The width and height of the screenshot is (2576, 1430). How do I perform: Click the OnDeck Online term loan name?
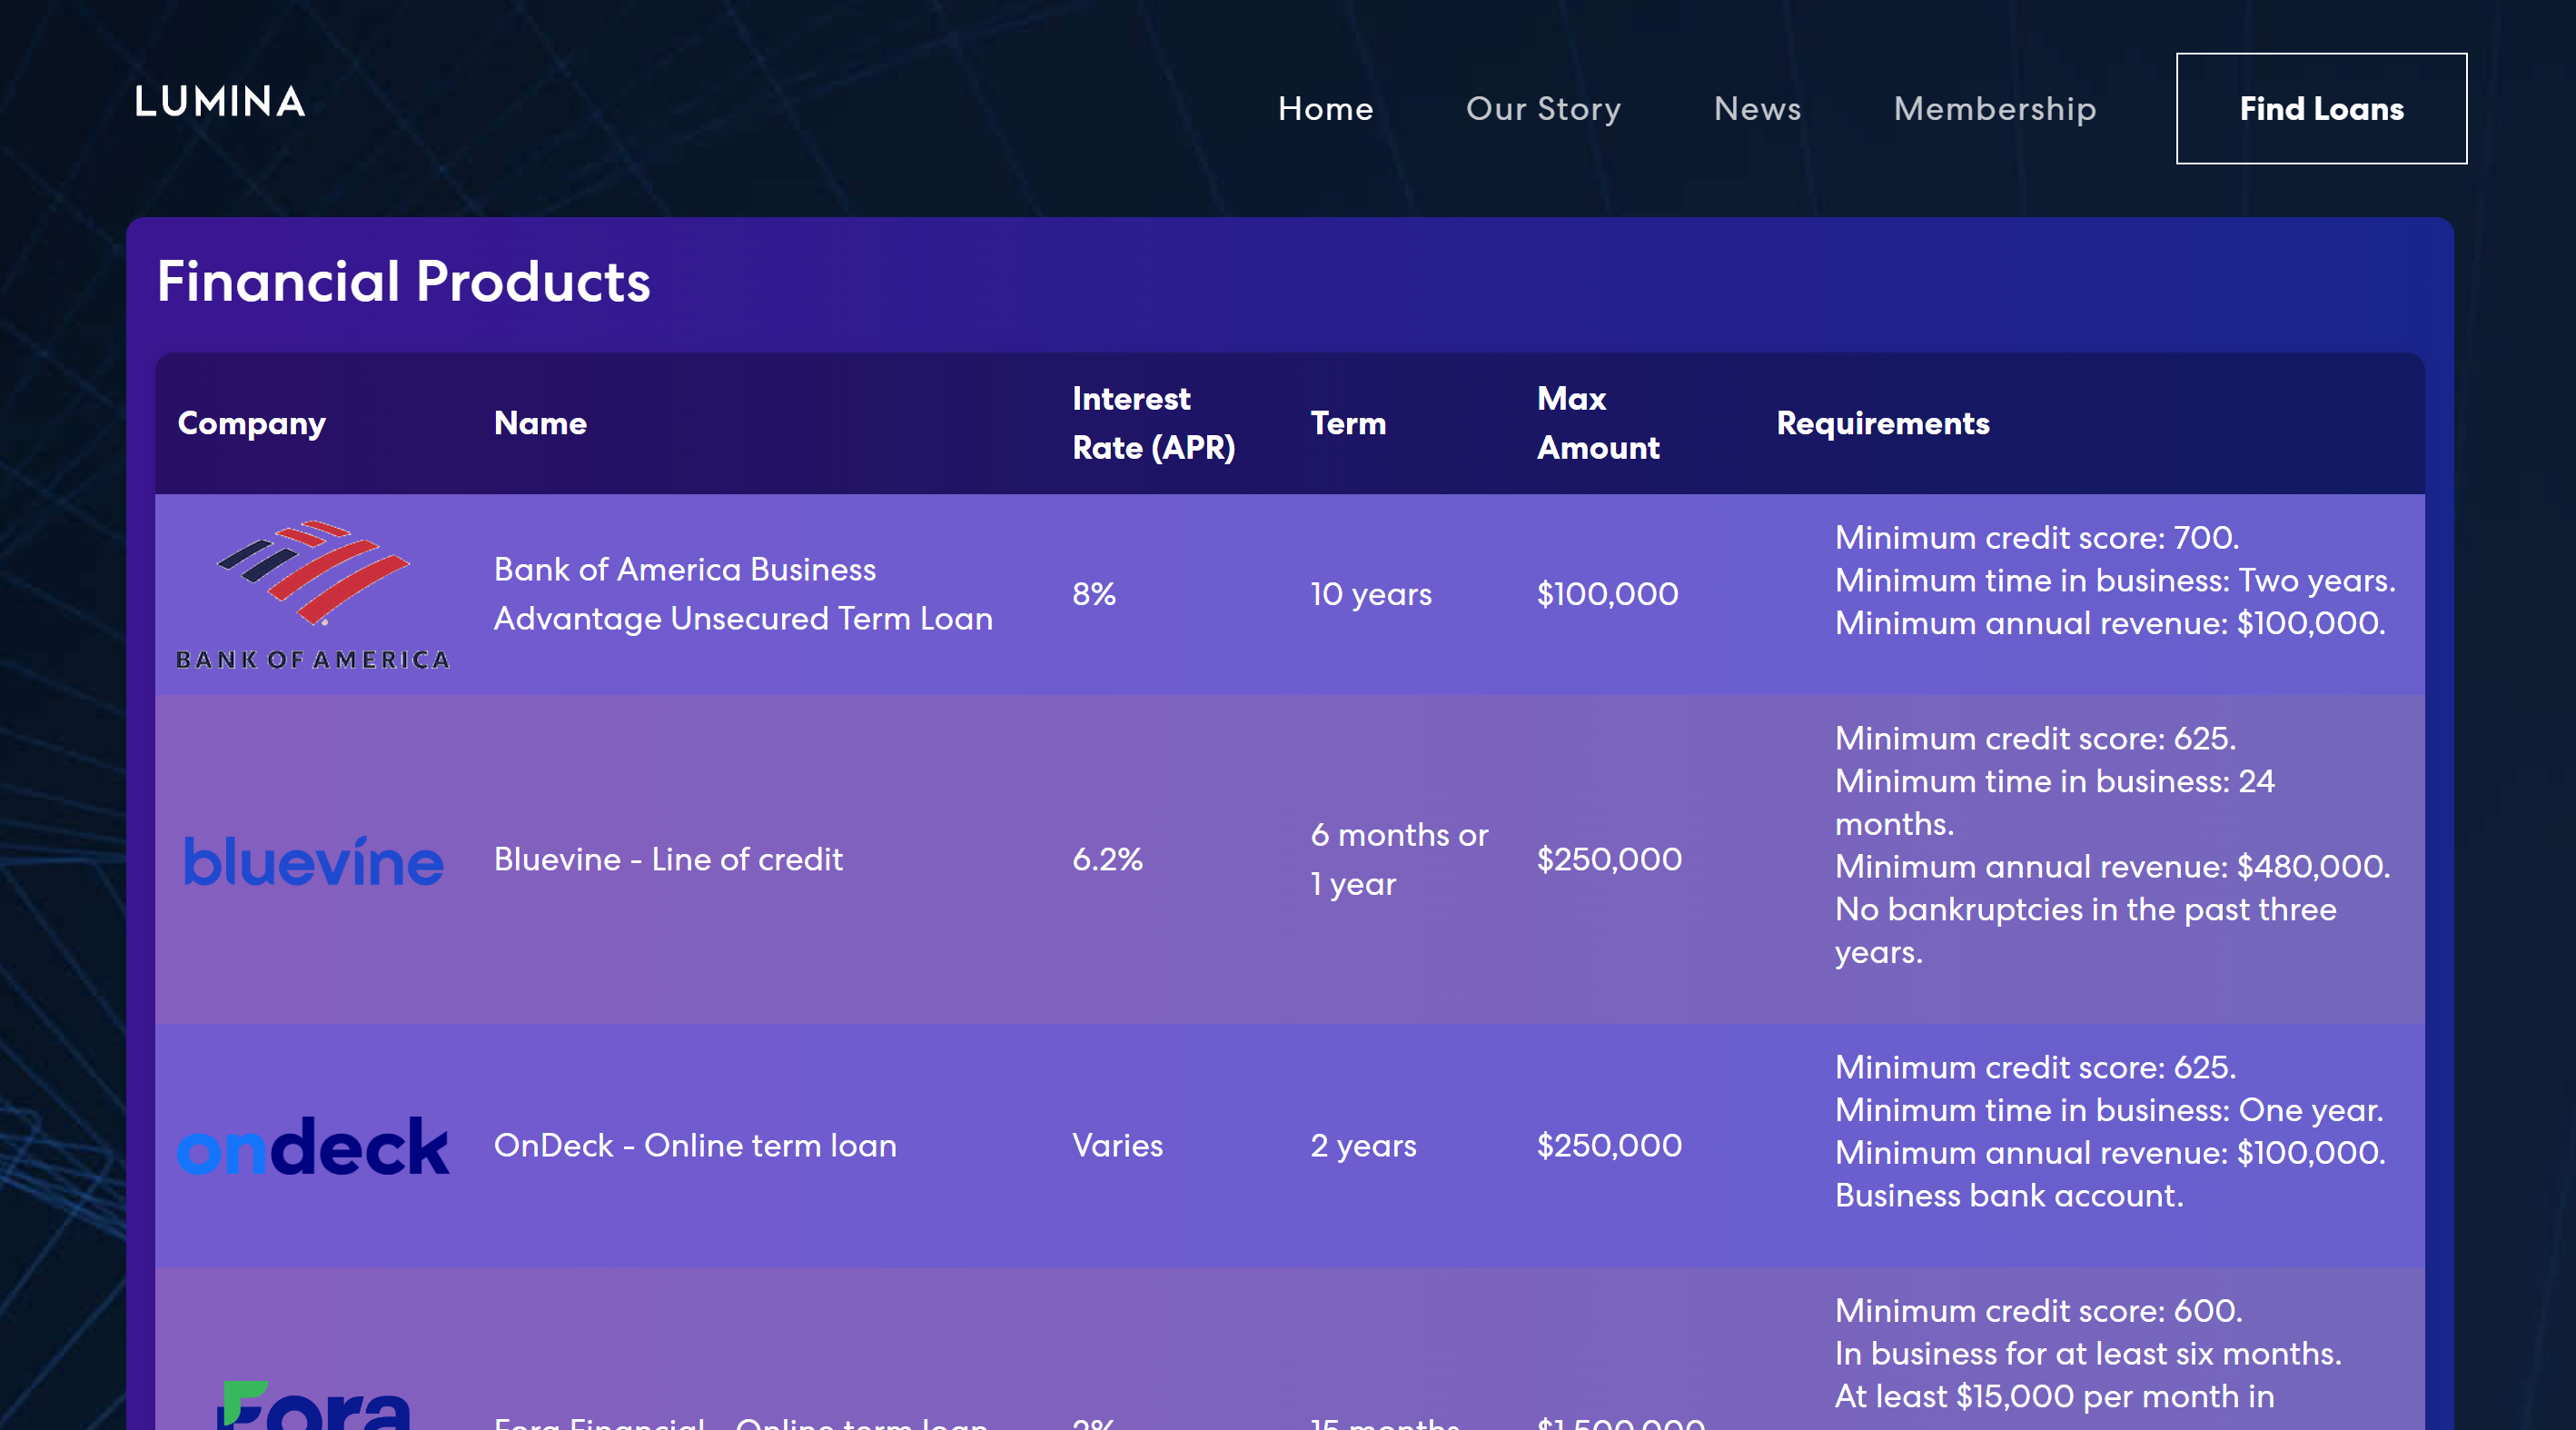695,1146
